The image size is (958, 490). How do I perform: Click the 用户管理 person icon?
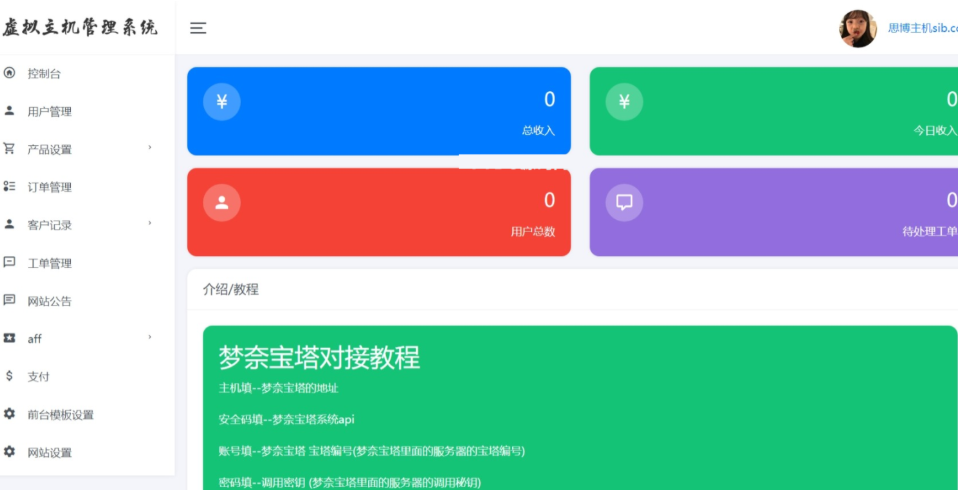coord(9,111)
